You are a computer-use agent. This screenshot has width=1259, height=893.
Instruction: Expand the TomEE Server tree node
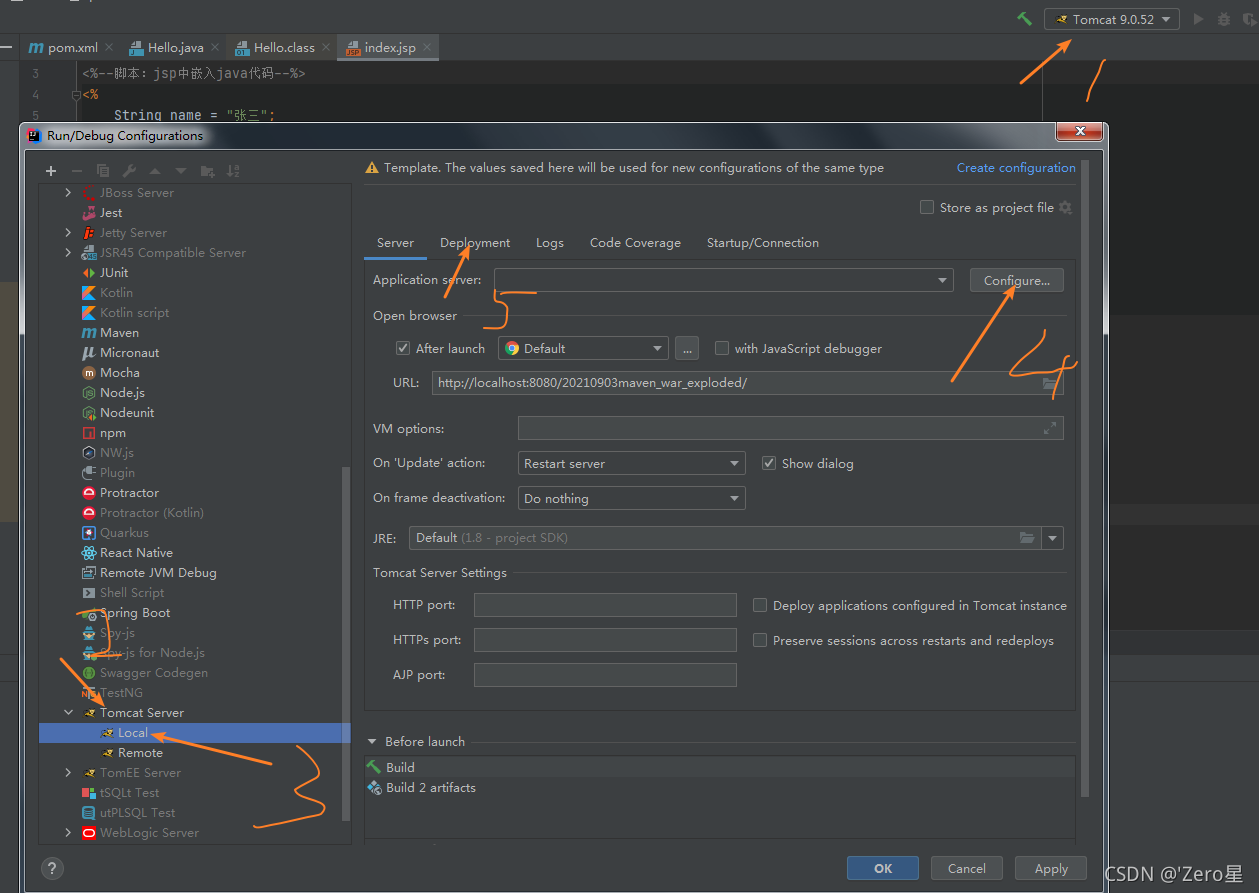[x=68, y=772]
